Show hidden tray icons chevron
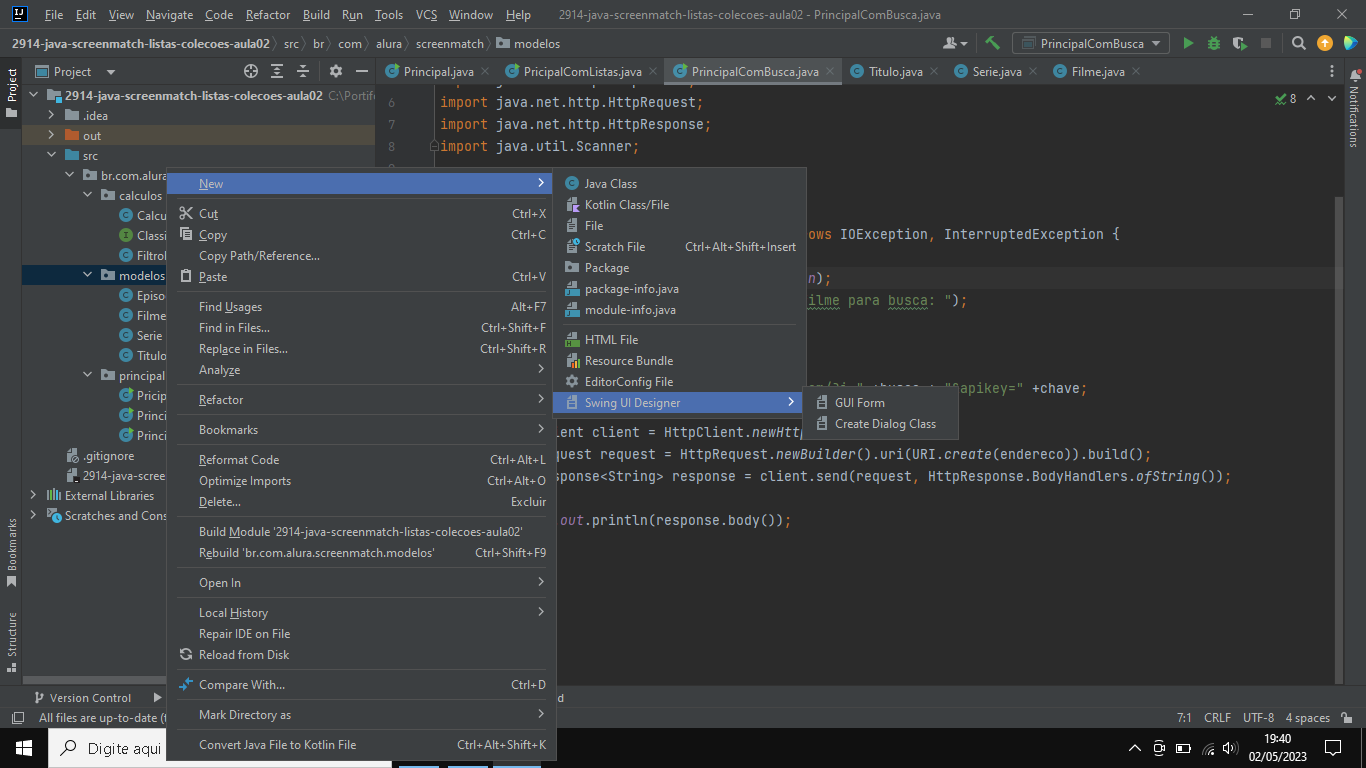Image resolution: width=1366 pixels, height=768 pixels. click(1135, 748)
